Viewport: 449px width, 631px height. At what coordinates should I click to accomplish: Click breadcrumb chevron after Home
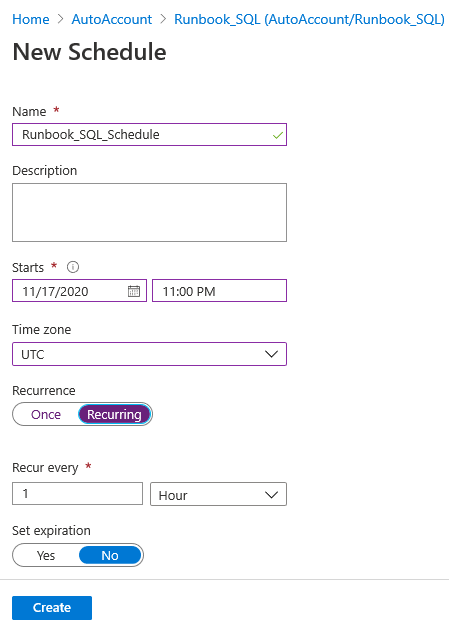click(60, 19)
